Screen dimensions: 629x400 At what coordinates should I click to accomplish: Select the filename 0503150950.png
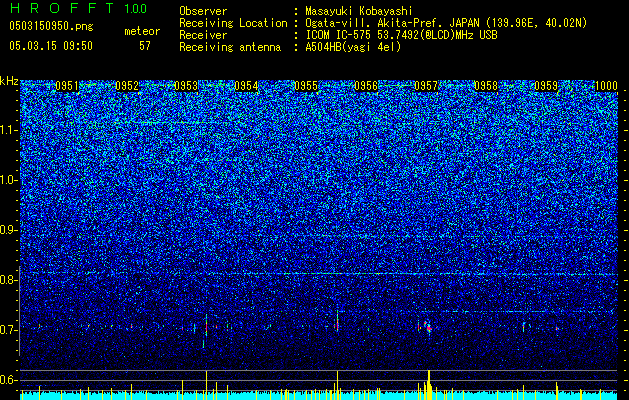click(51, 26)
